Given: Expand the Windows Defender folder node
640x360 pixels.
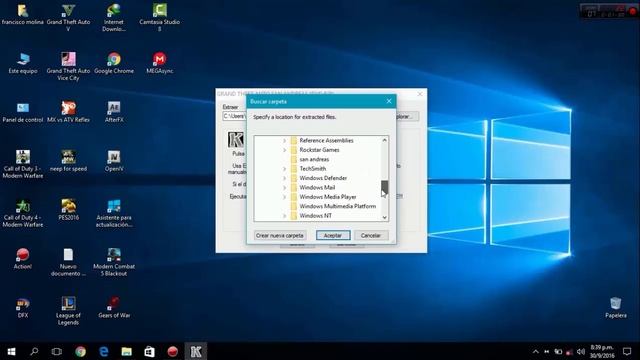Looking at the screenshot, I should (x=284, y=178).
